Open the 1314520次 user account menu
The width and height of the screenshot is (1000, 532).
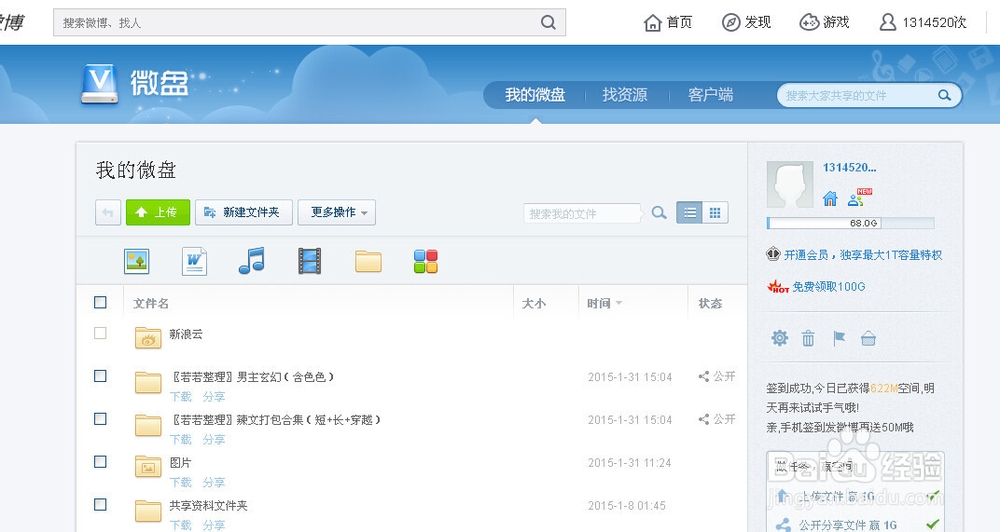click(x=923, y=22)
